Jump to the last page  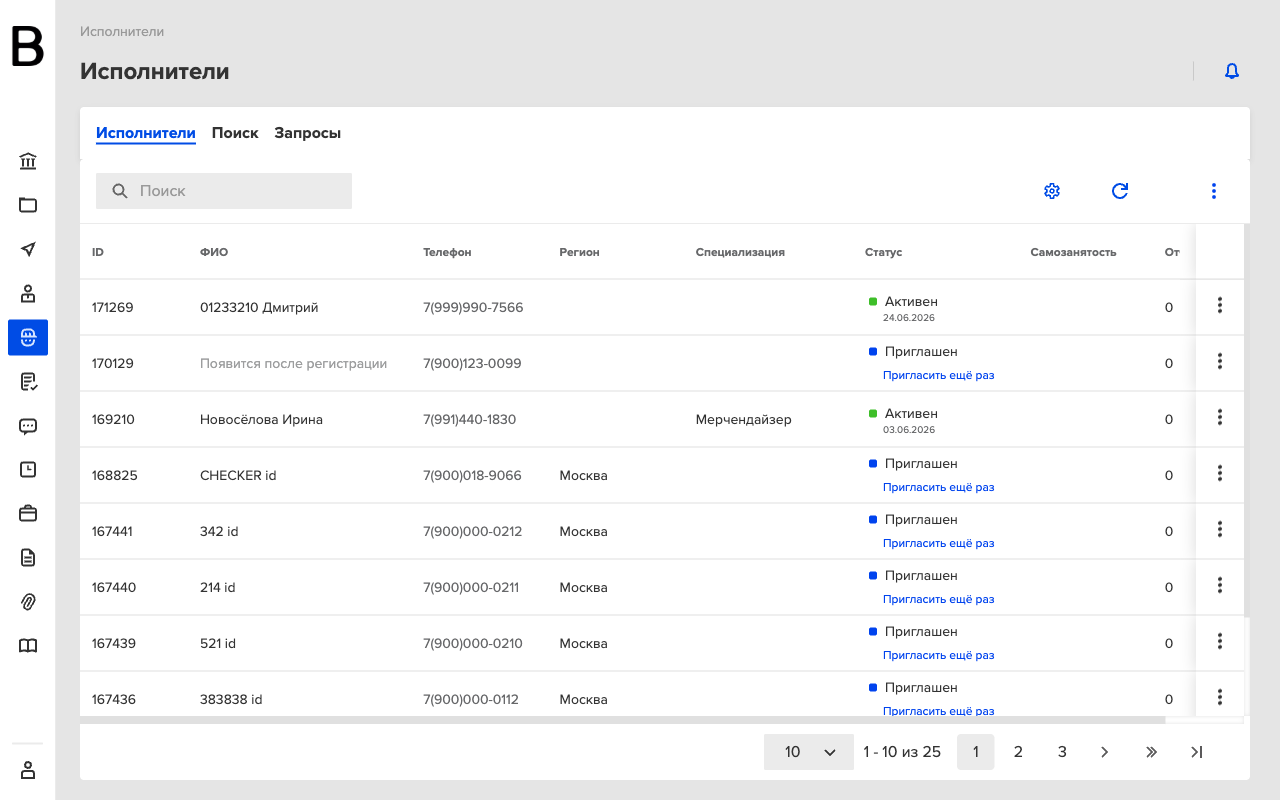[x=1196, y=752]
